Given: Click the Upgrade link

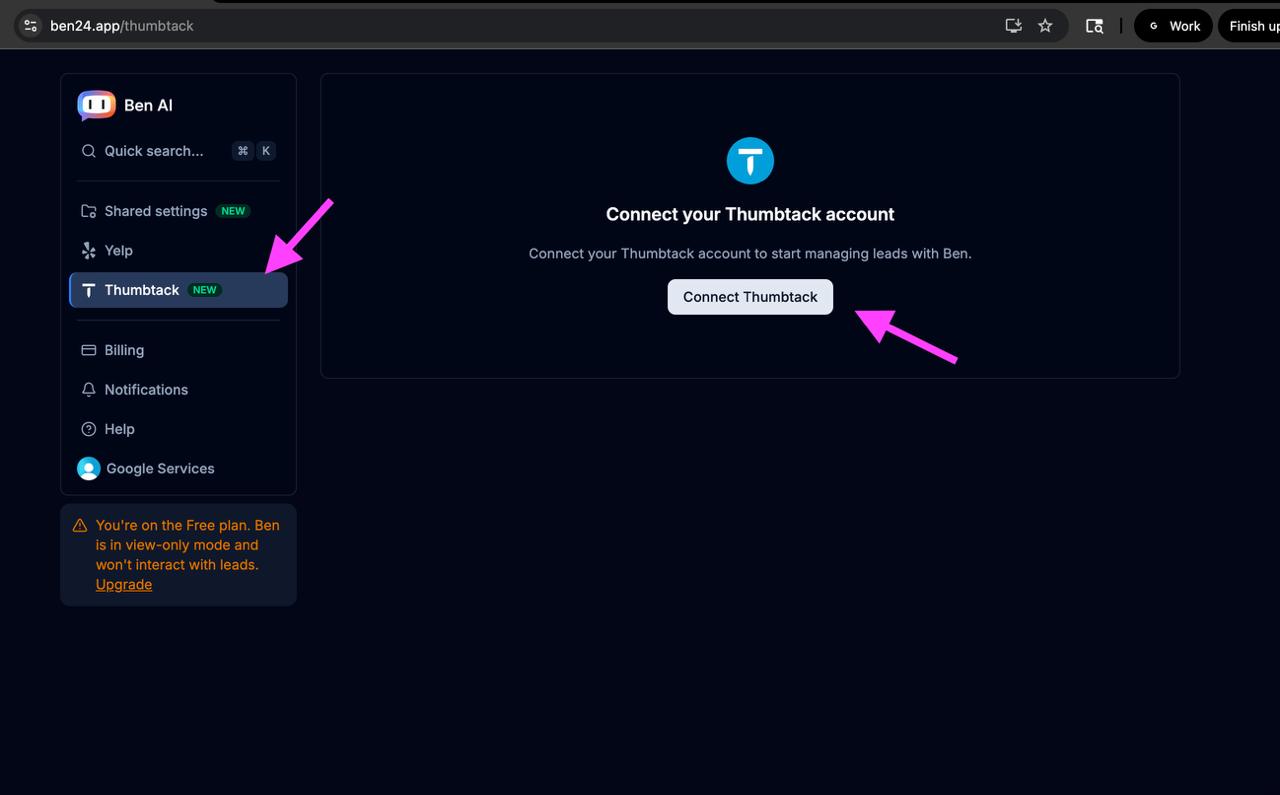Looking at the screenshot, I should tap(124, 585).
